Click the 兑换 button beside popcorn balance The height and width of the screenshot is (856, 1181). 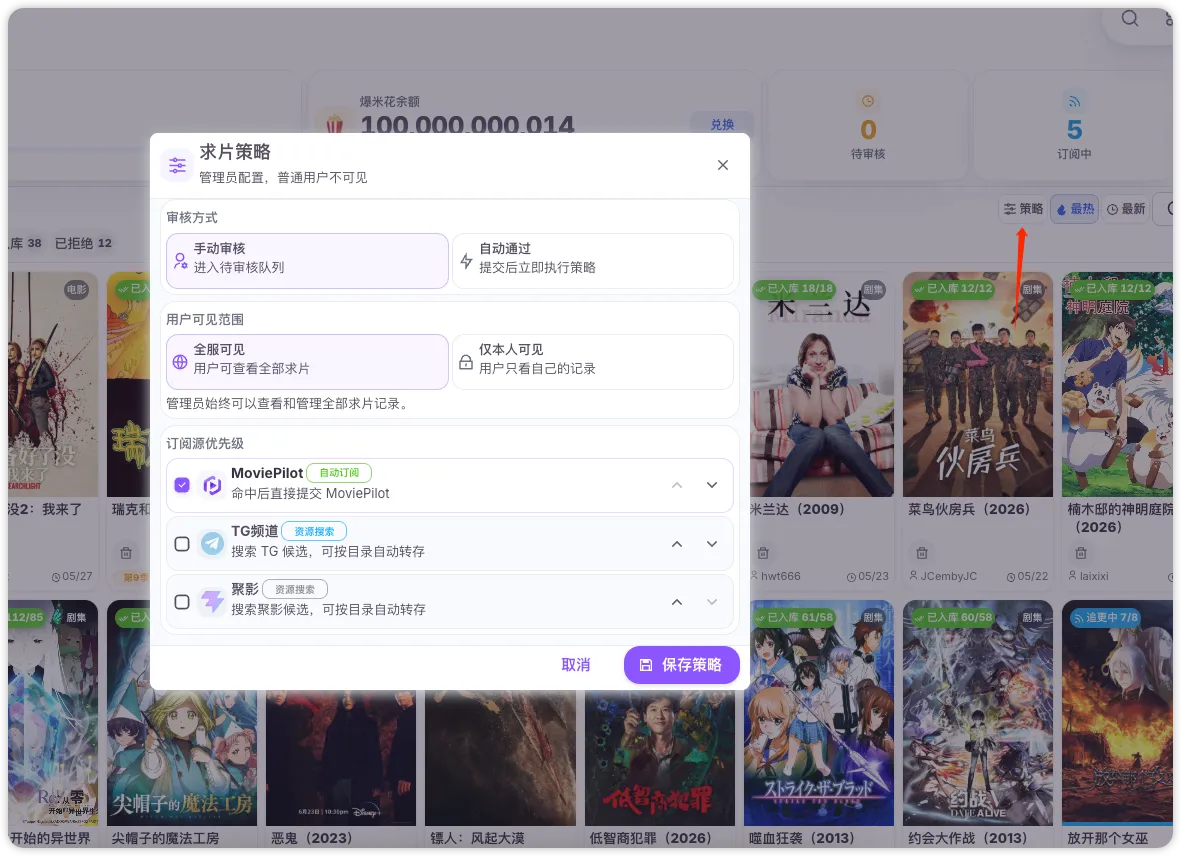[722, 124]
